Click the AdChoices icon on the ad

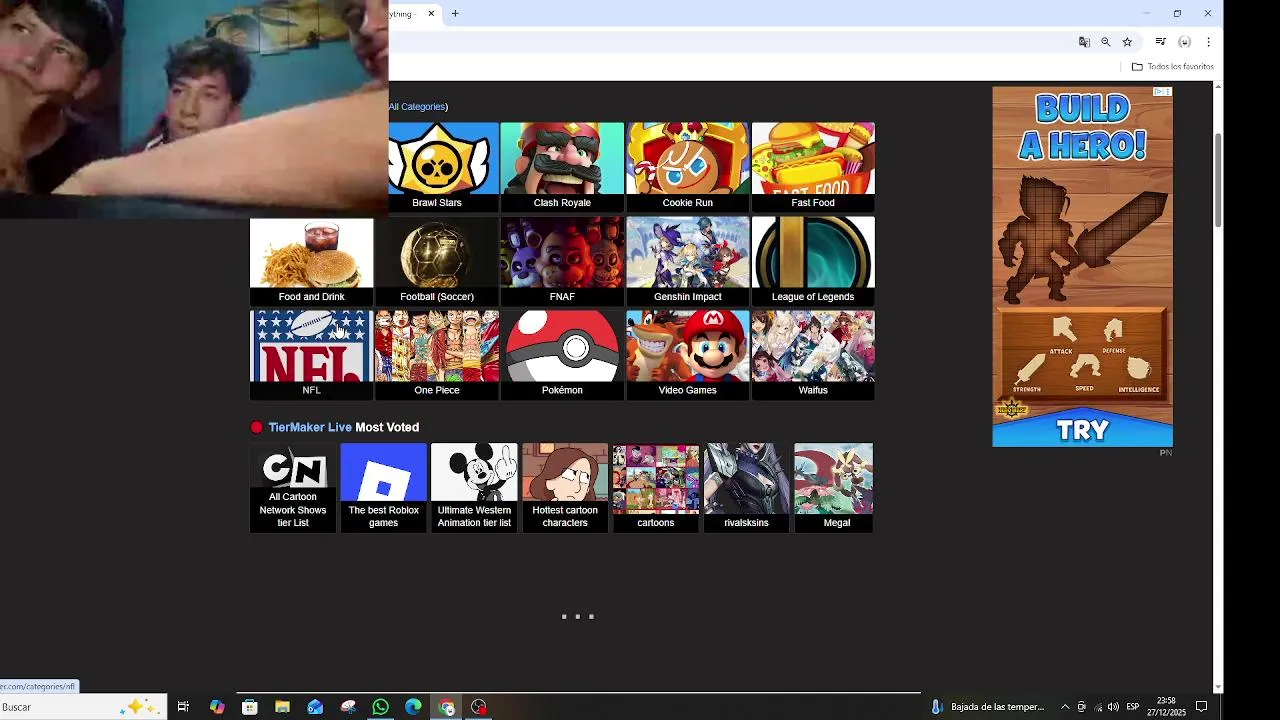tap(1160, 92)
